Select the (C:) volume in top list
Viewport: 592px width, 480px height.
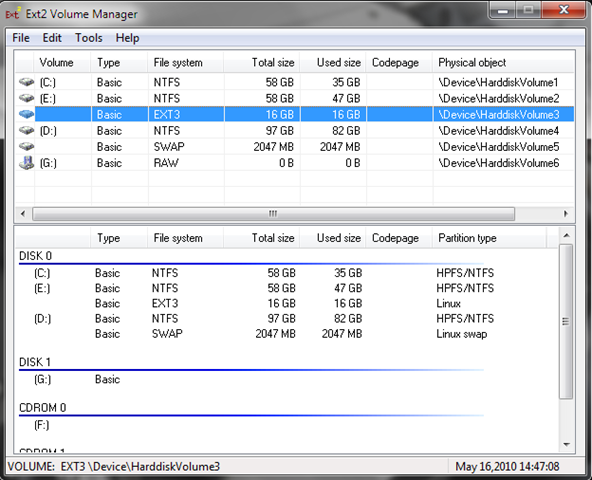tap(48, 82)
